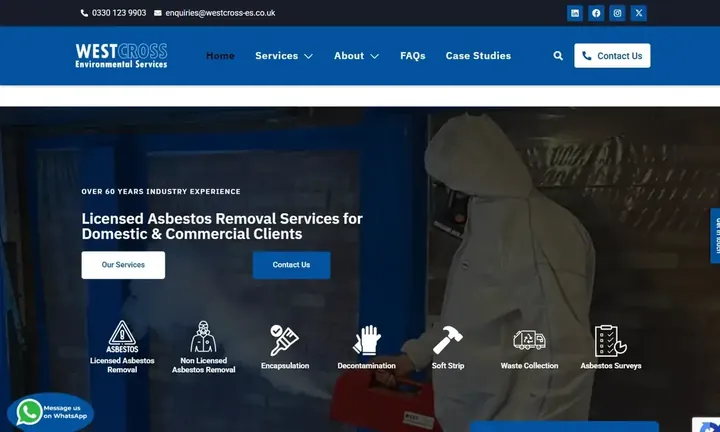This screenshot has height=432, width=720.
Task: Click the white Contact Us button in header
Action: click(612, 56)
